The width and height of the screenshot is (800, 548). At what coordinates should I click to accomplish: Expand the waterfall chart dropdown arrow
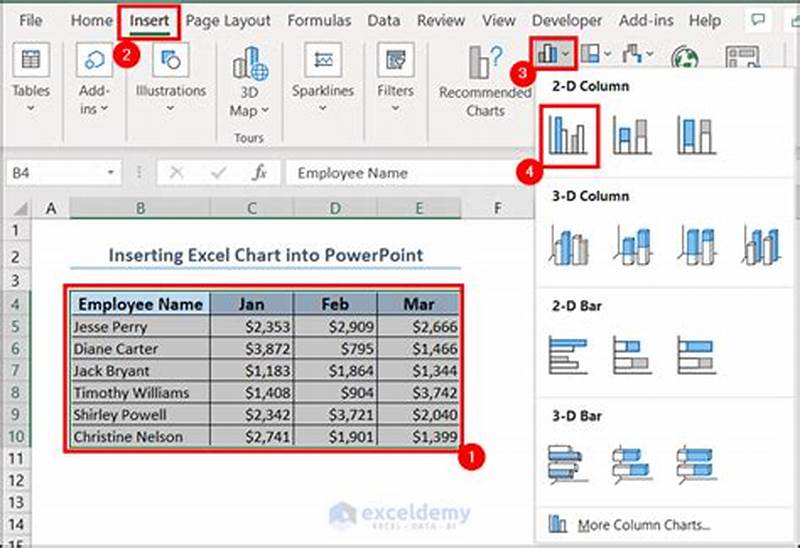coord(649,53)
